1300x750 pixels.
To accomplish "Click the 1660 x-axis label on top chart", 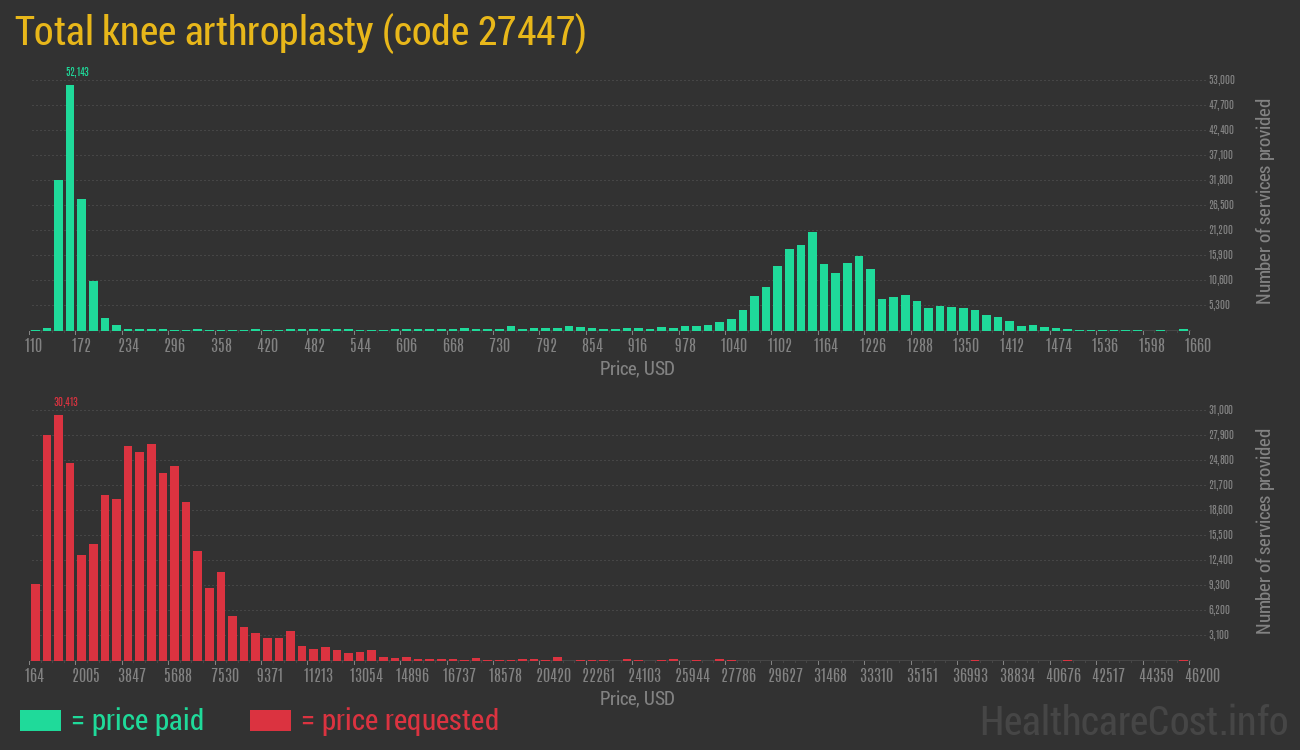I will [x=1197, y=346].
